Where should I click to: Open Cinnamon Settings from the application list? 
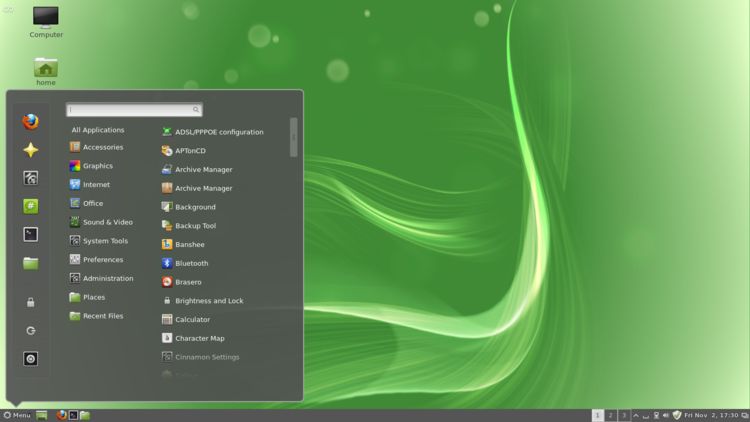[x=200, y=357]
